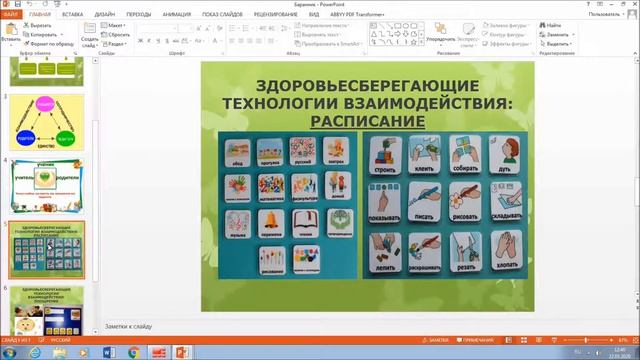Select the star shape in the shapes gallery
The height and width of the screenshot is (360, 640).
tap(413, 42)
